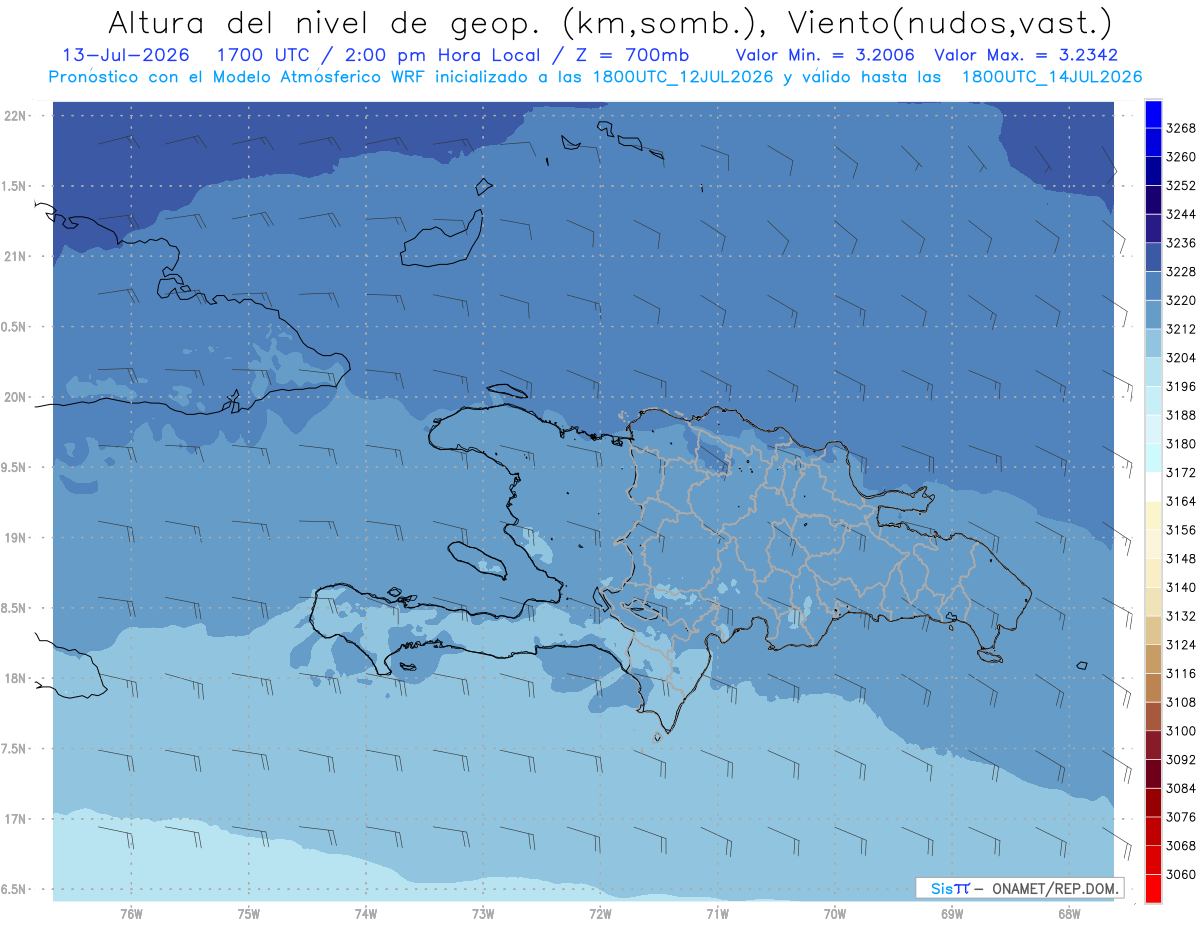Viewport: 1200px width, 927px height.
Task: Click the 3132 colorbar value
Action: [1180, 616]
